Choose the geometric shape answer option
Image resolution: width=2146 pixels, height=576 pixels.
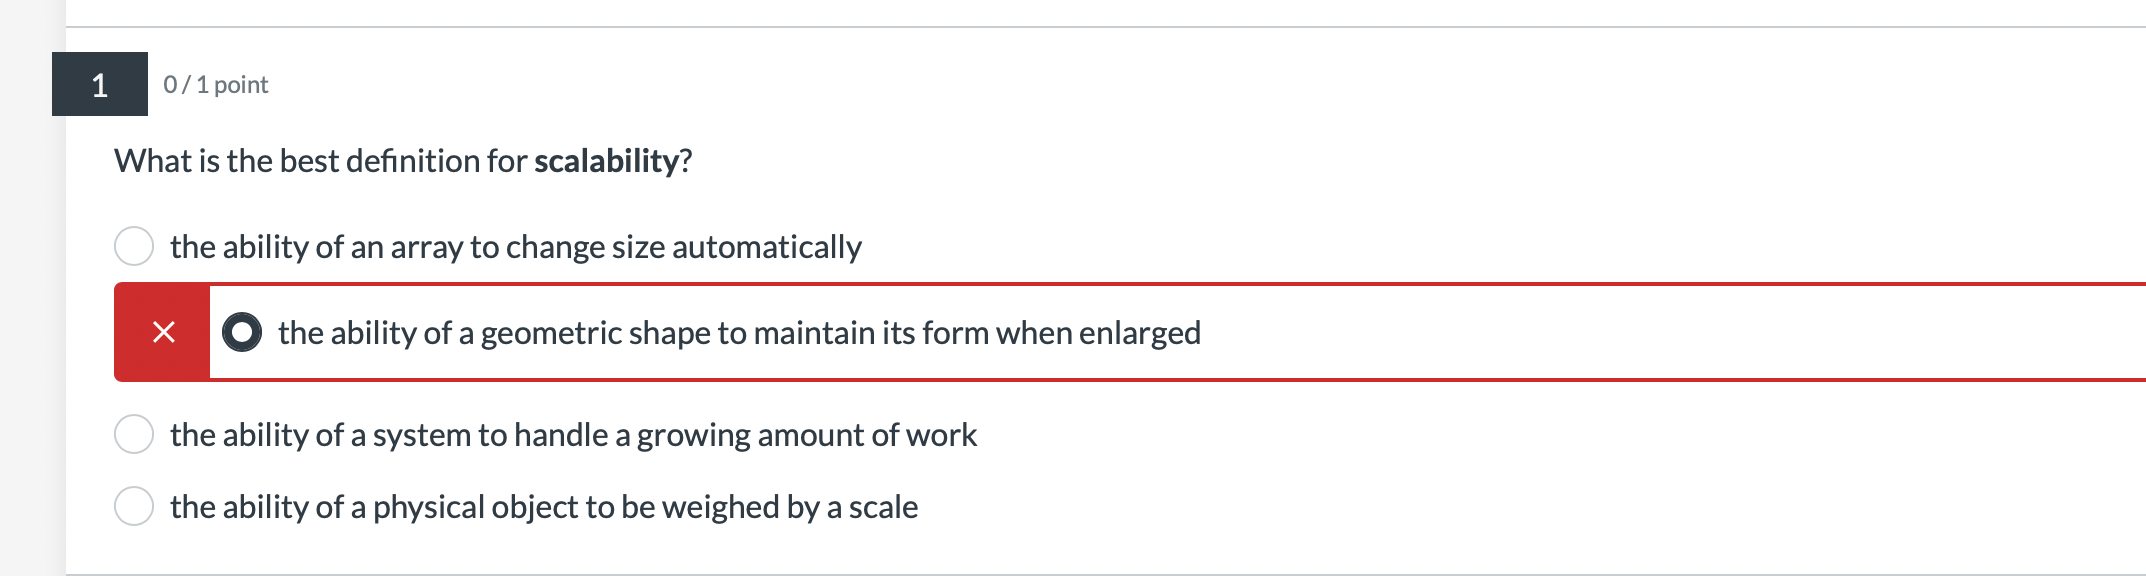click(x=740, y=331)
